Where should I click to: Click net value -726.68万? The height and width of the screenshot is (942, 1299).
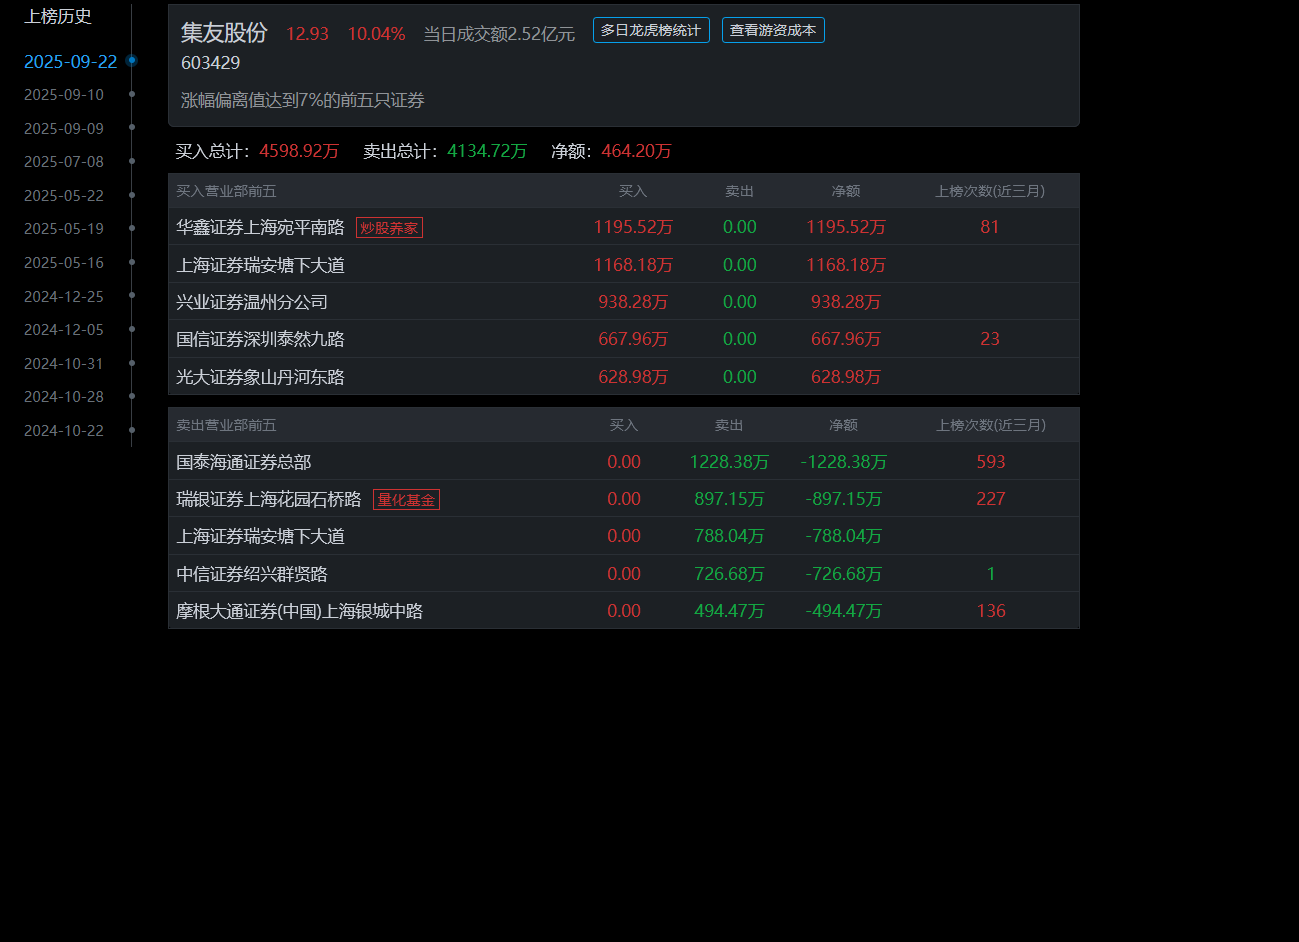844,574
